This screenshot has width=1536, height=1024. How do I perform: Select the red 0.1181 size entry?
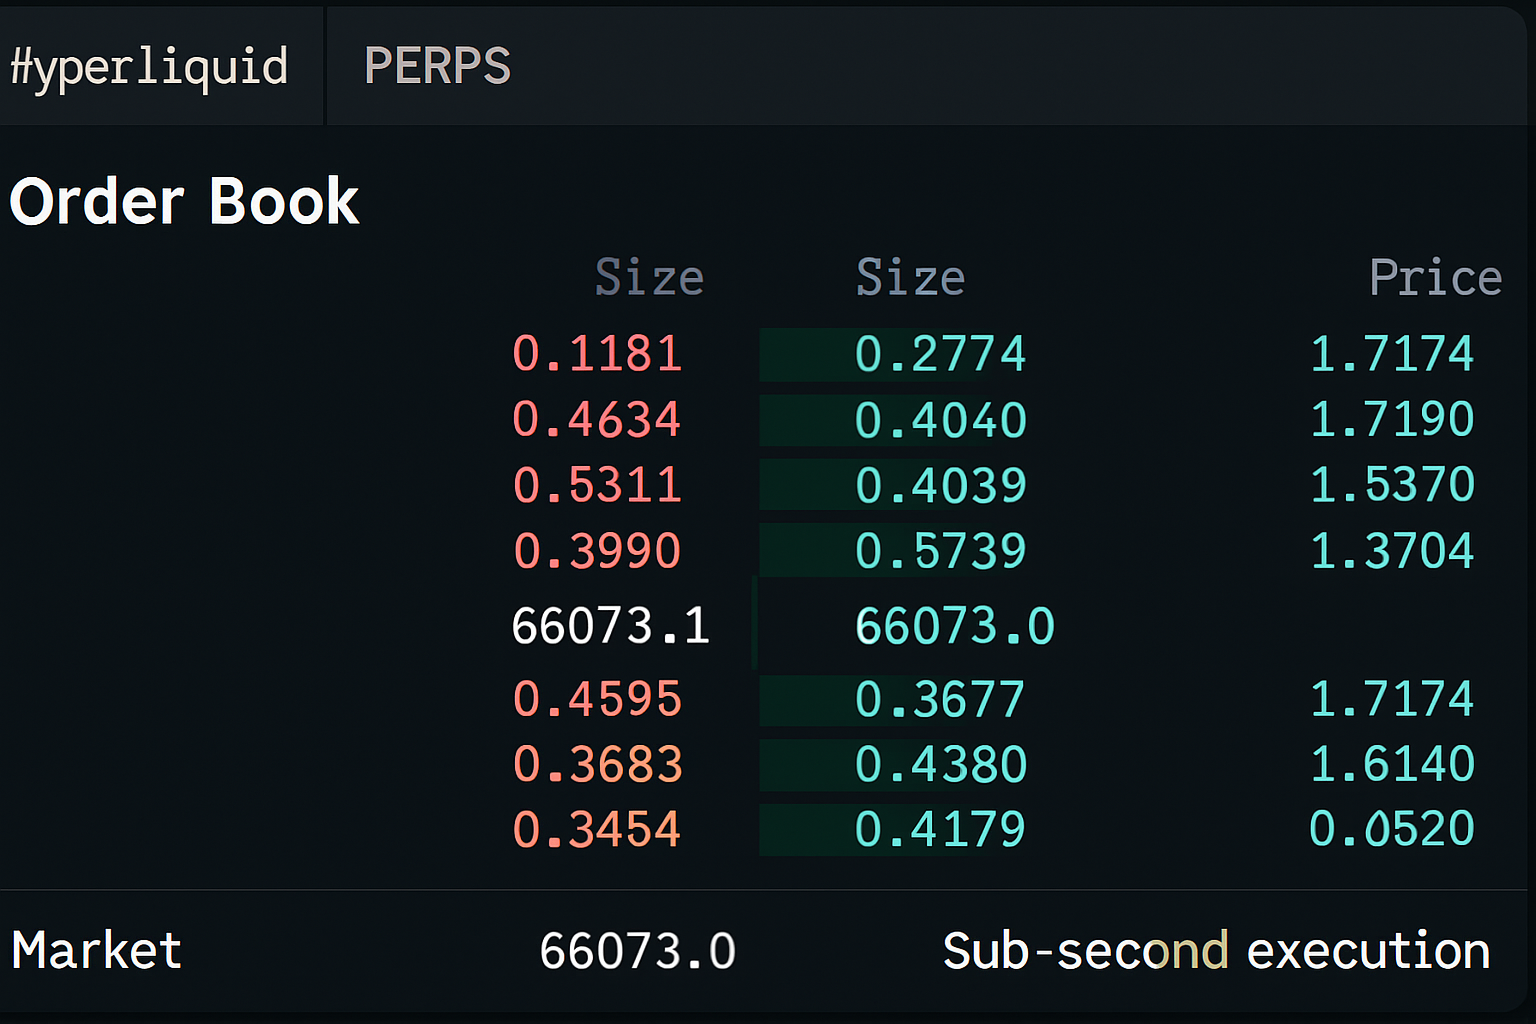pyautogui.click(x=597, y=354)
